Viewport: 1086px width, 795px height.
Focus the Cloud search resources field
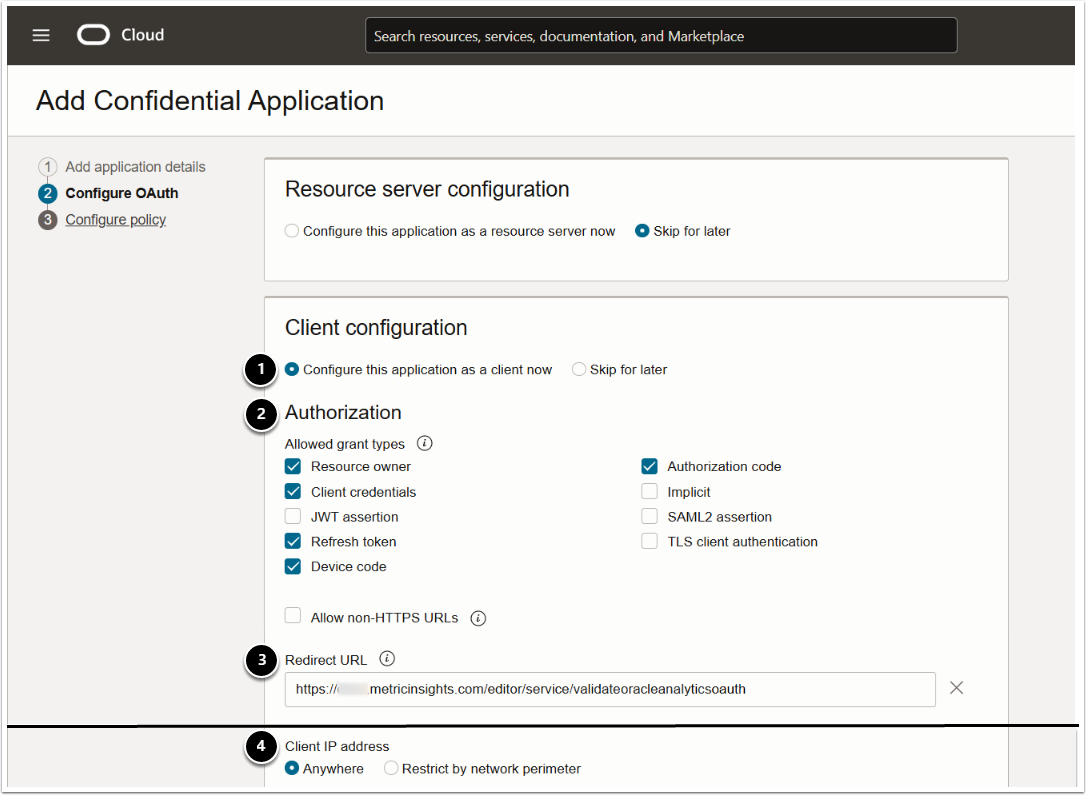660,35
